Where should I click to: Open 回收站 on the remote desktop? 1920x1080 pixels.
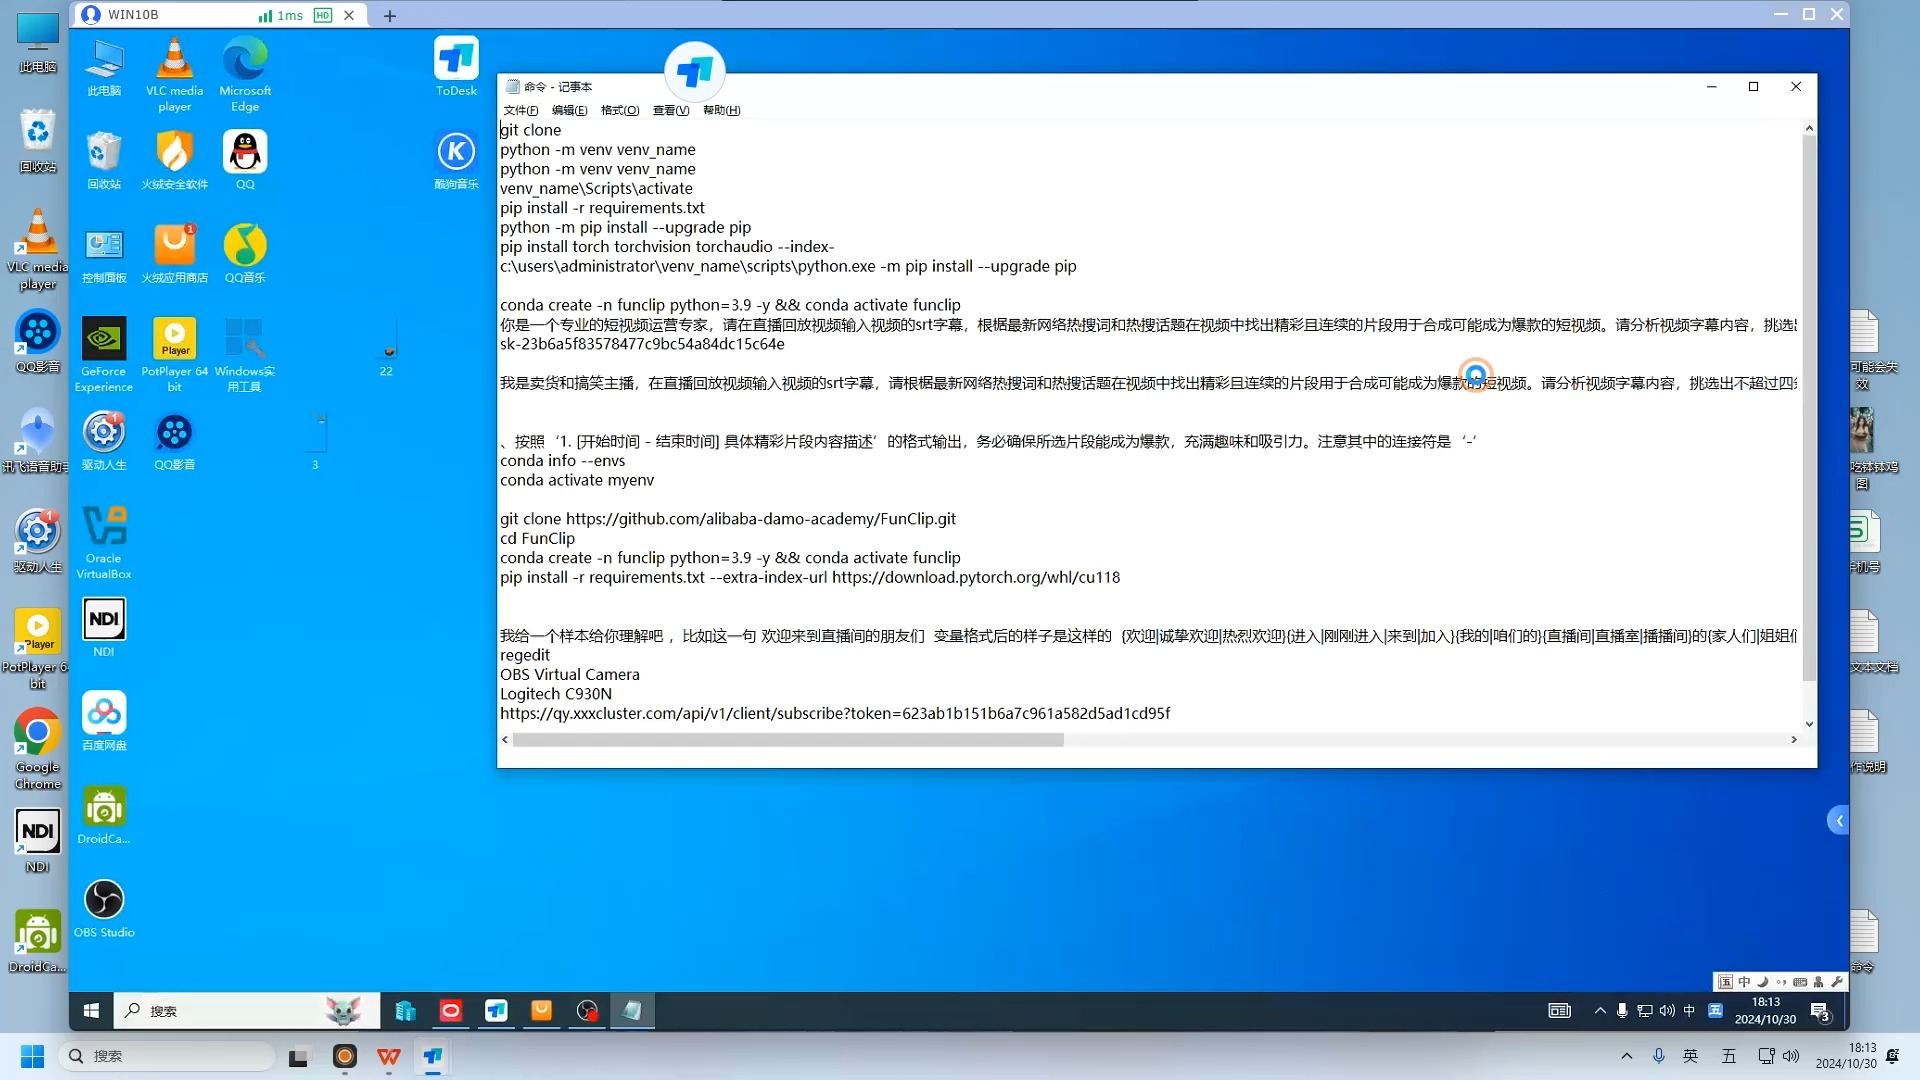(x=104, y=160)
